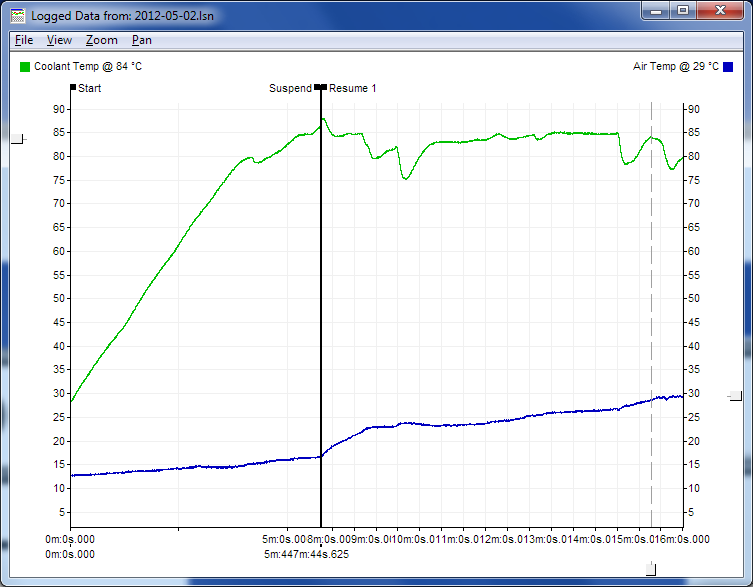Click the blue Air Temp color swatch
This screenshot has height=587, width=753.
pyautogui.click(x=728, y=67)
